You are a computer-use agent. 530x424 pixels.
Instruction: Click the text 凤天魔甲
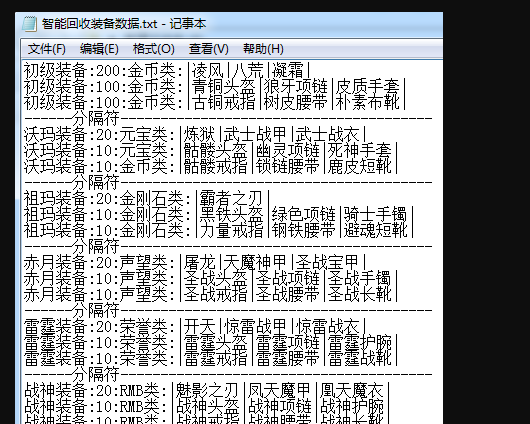point(280,391)
